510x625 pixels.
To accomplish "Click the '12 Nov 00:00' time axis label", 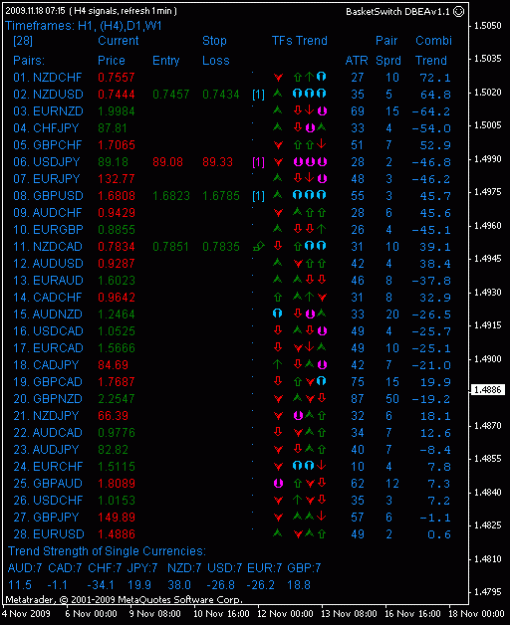I will pos(285,613).
